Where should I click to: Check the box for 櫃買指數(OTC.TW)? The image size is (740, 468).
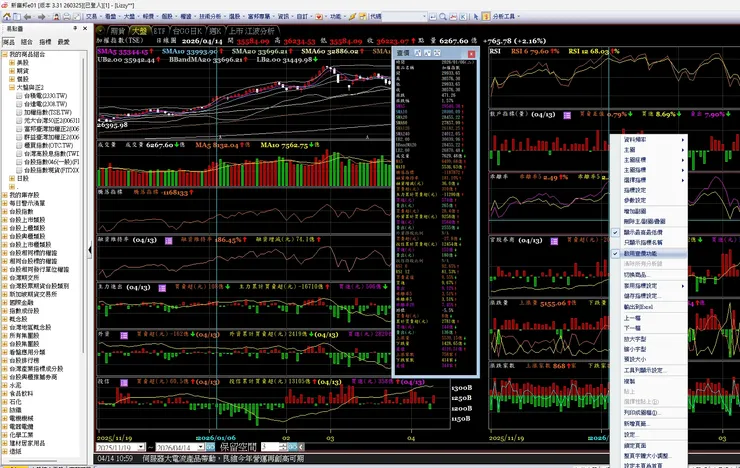[19, 145]
